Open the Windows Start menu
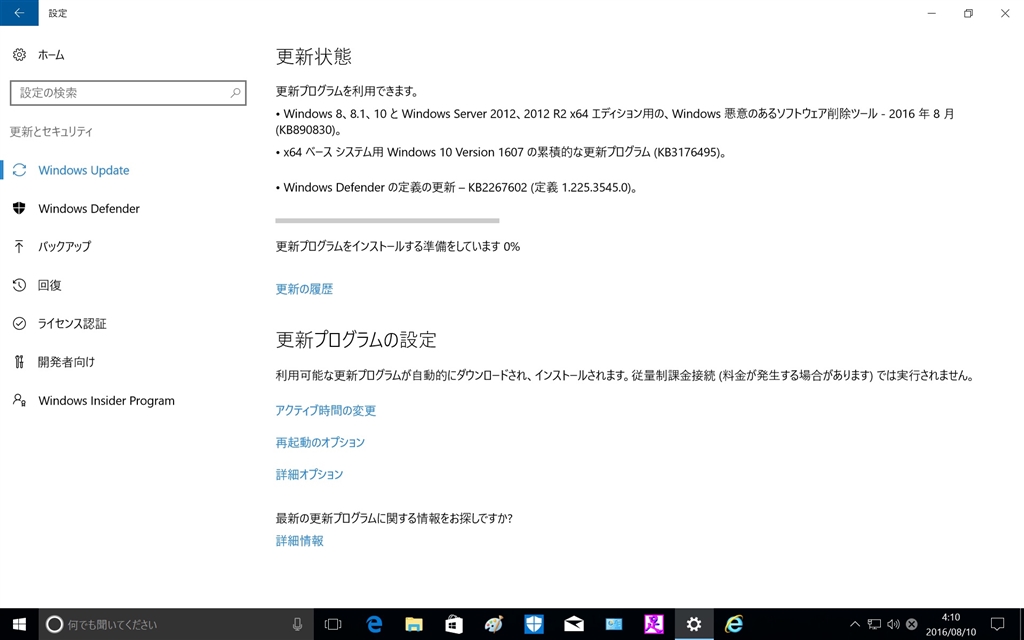1024x640 pixels. point(19,624)
